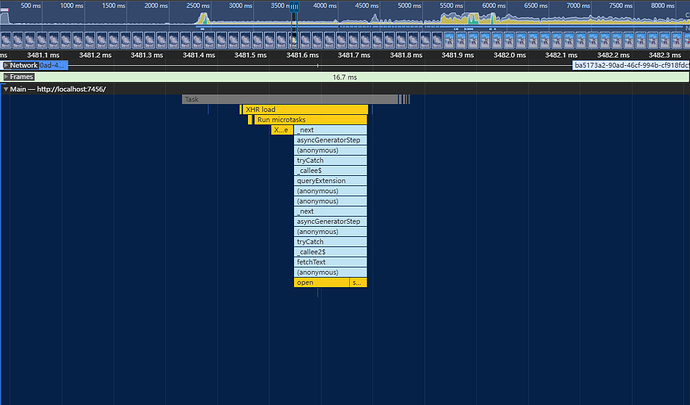
Task: Select the _callee$ call frame
Action: (x=330, y=170)
